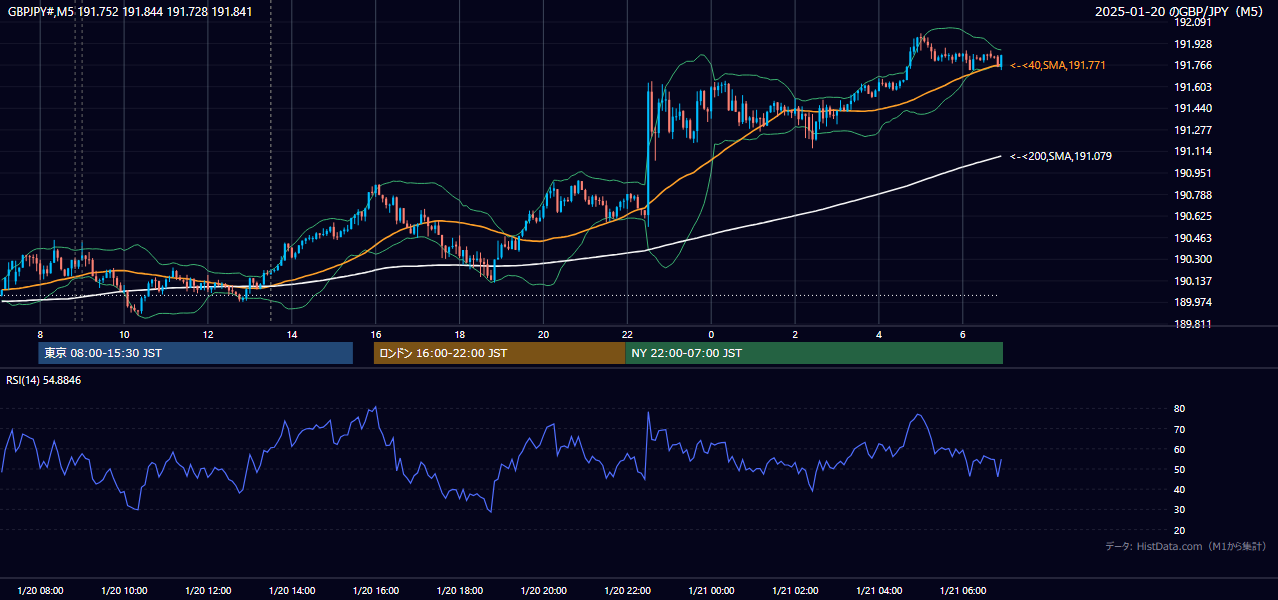Click the RSI axis level 50
Viewport: 1278px width, 600px height.
pos(1179,469)
